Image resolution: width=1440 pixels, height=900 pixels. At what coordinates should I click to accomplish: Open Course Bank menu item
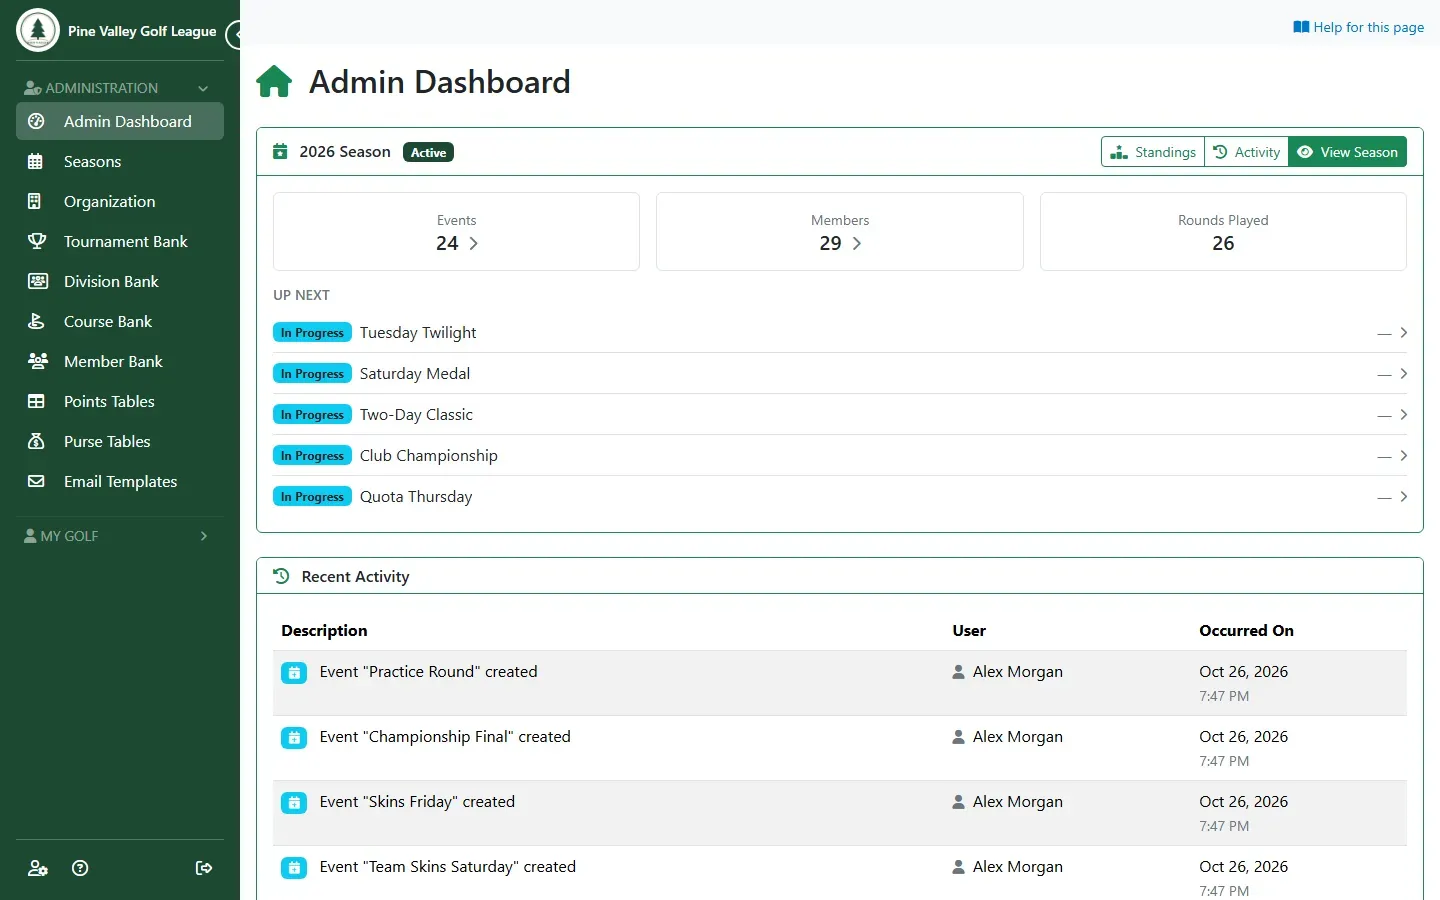[120, 322]
